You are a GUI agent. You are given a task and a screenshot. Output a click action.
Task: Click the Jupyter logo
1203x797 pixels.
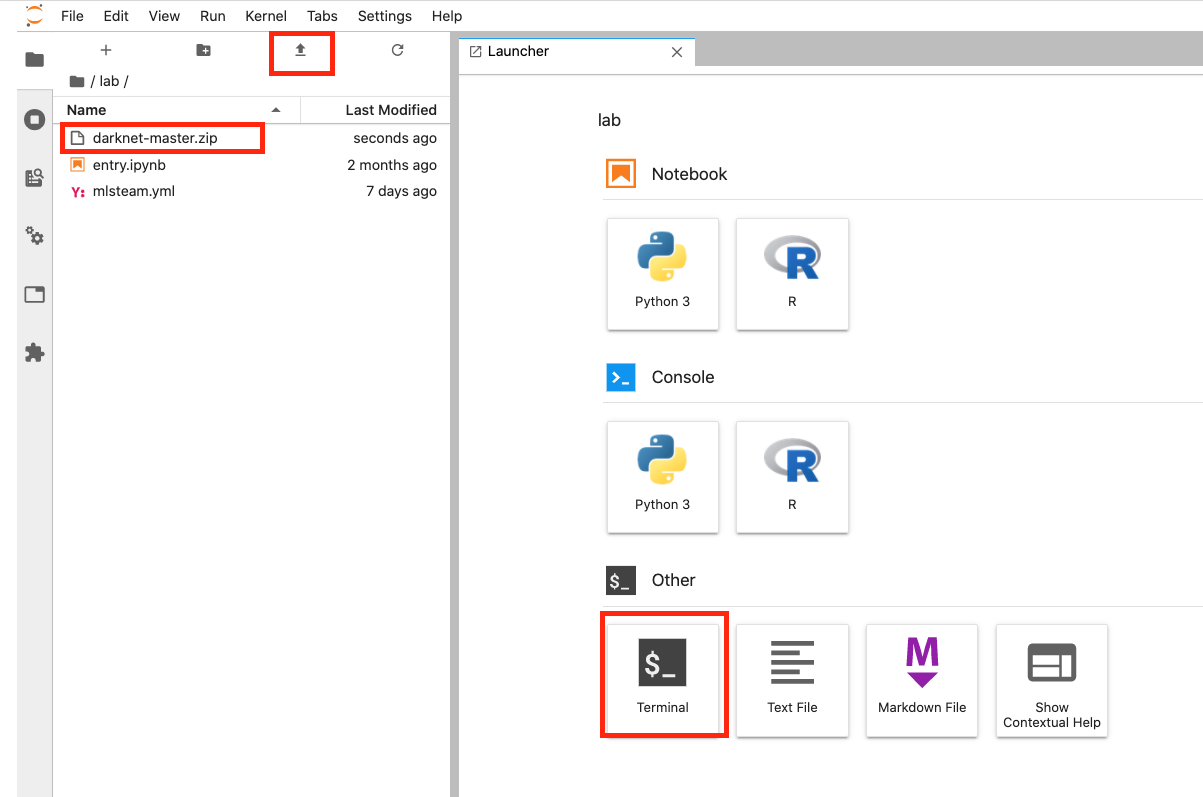coord(35,15)
